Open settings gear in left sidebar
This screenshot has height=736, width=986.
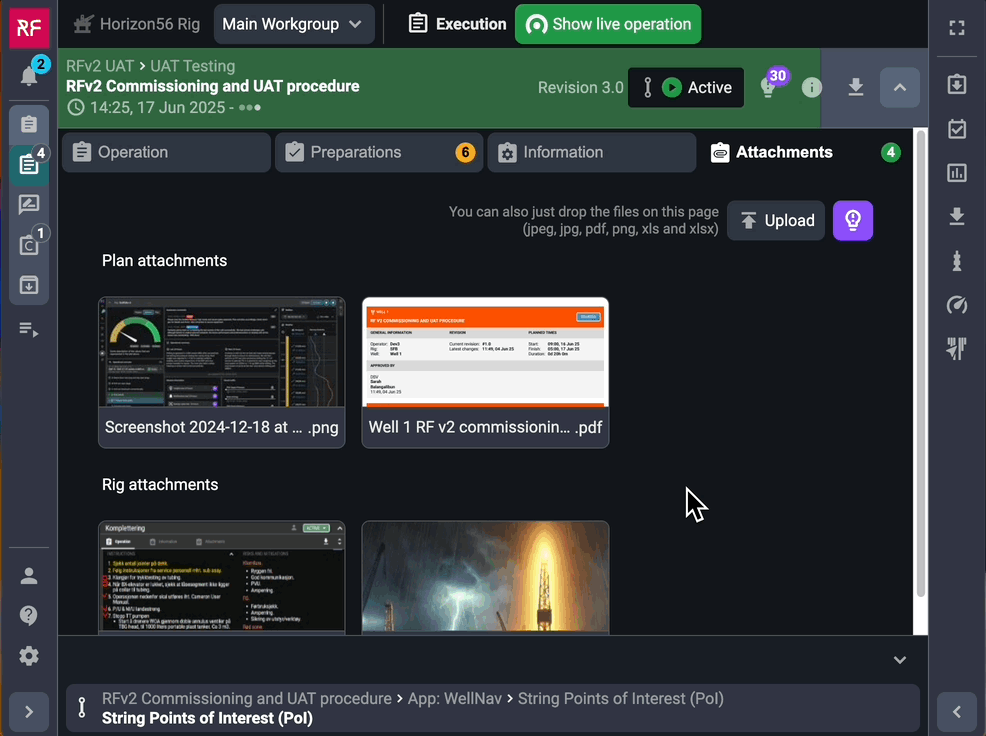click(29, 656)
